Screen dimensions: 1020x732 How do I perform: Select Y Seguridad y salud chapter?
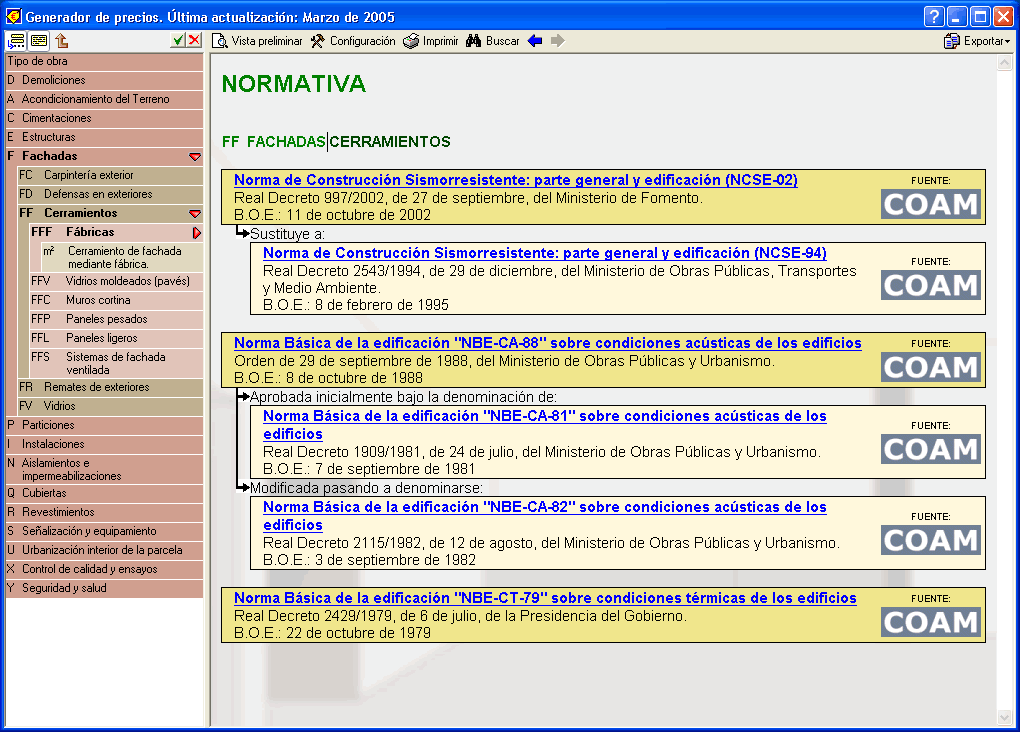(104, 588)
